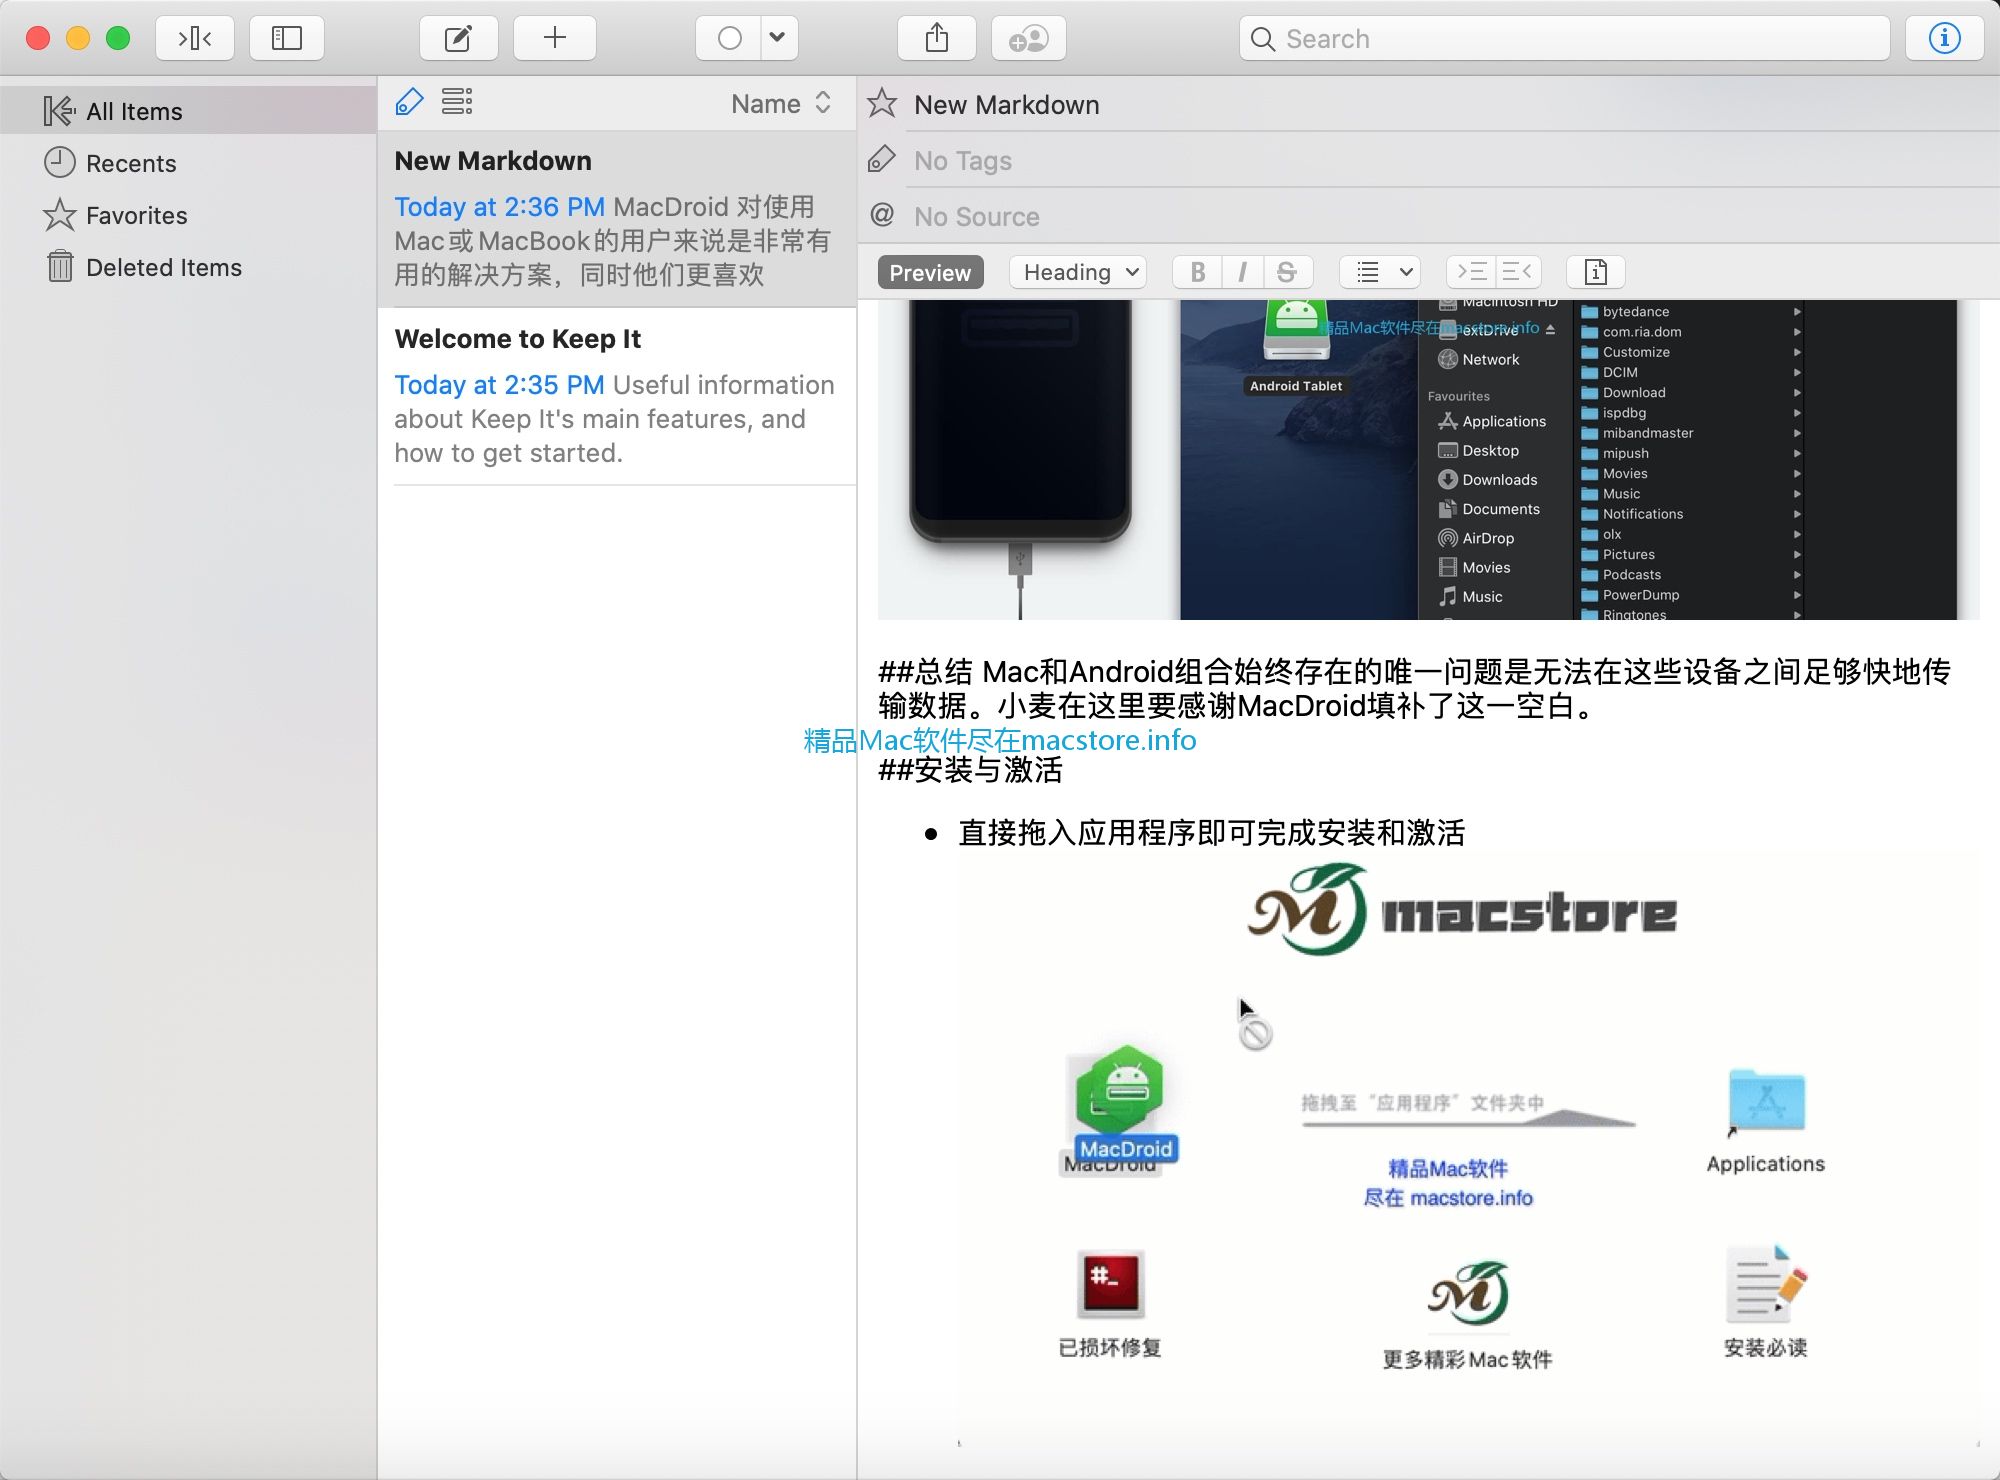The height and width of the screenshot is (1480, 2000).
Task: Click the No Source field
Action: (x=1450, y=216)
